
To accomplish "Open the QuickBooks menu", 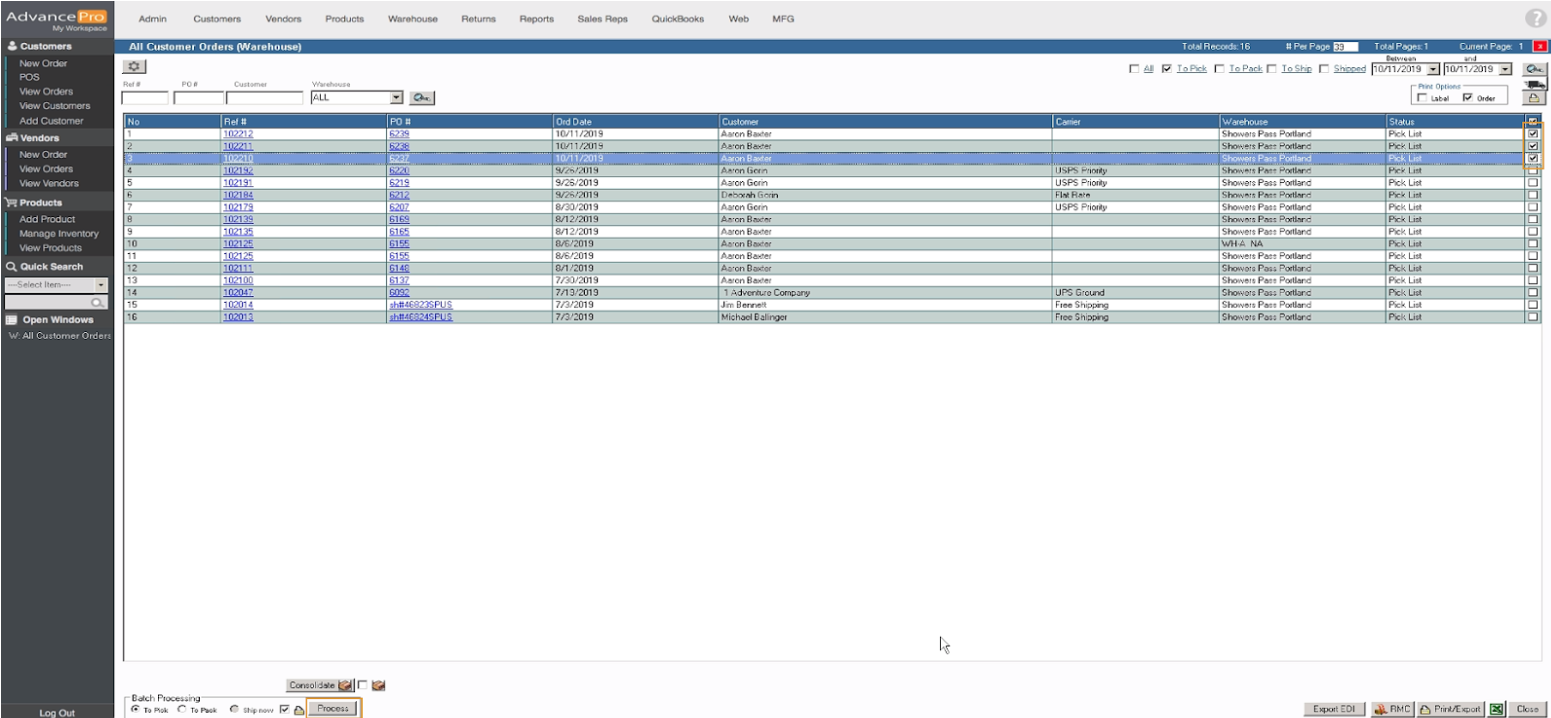I will [677, 19].
